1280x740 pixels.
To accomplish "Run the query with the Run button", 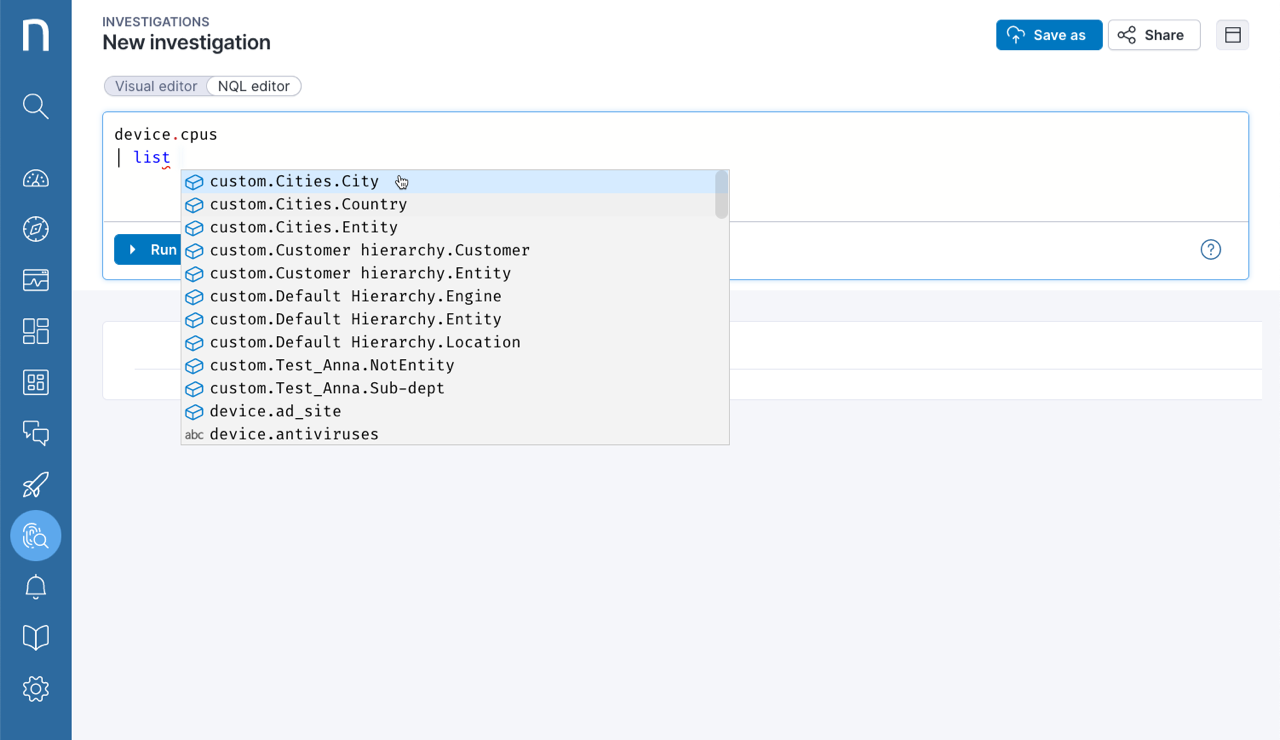I will point(148,250).
